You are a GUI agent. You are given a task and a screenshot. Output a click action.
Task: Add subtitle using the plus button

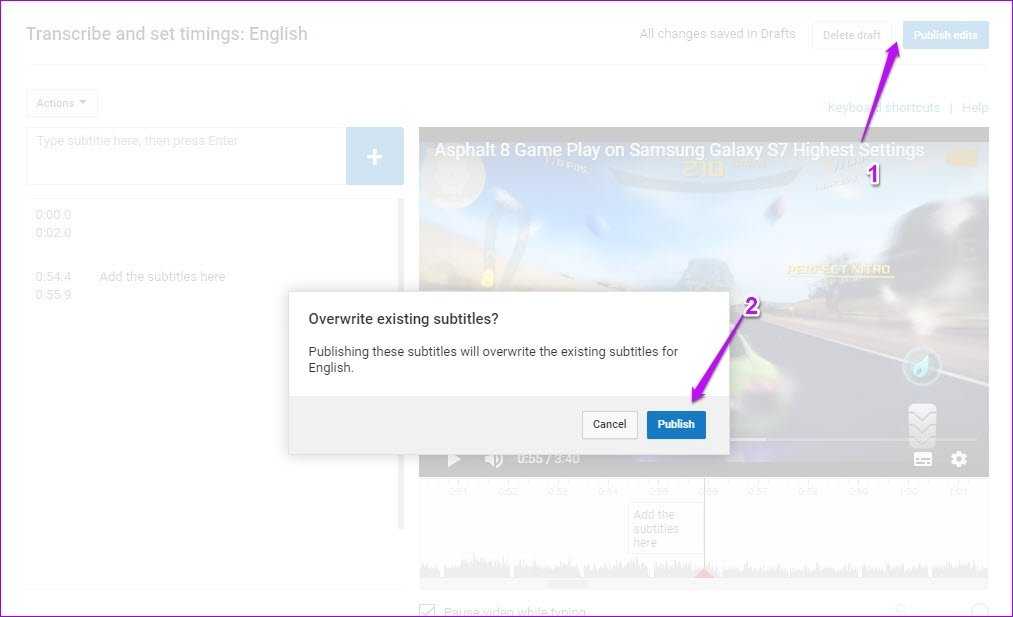(x=374, y=157)
